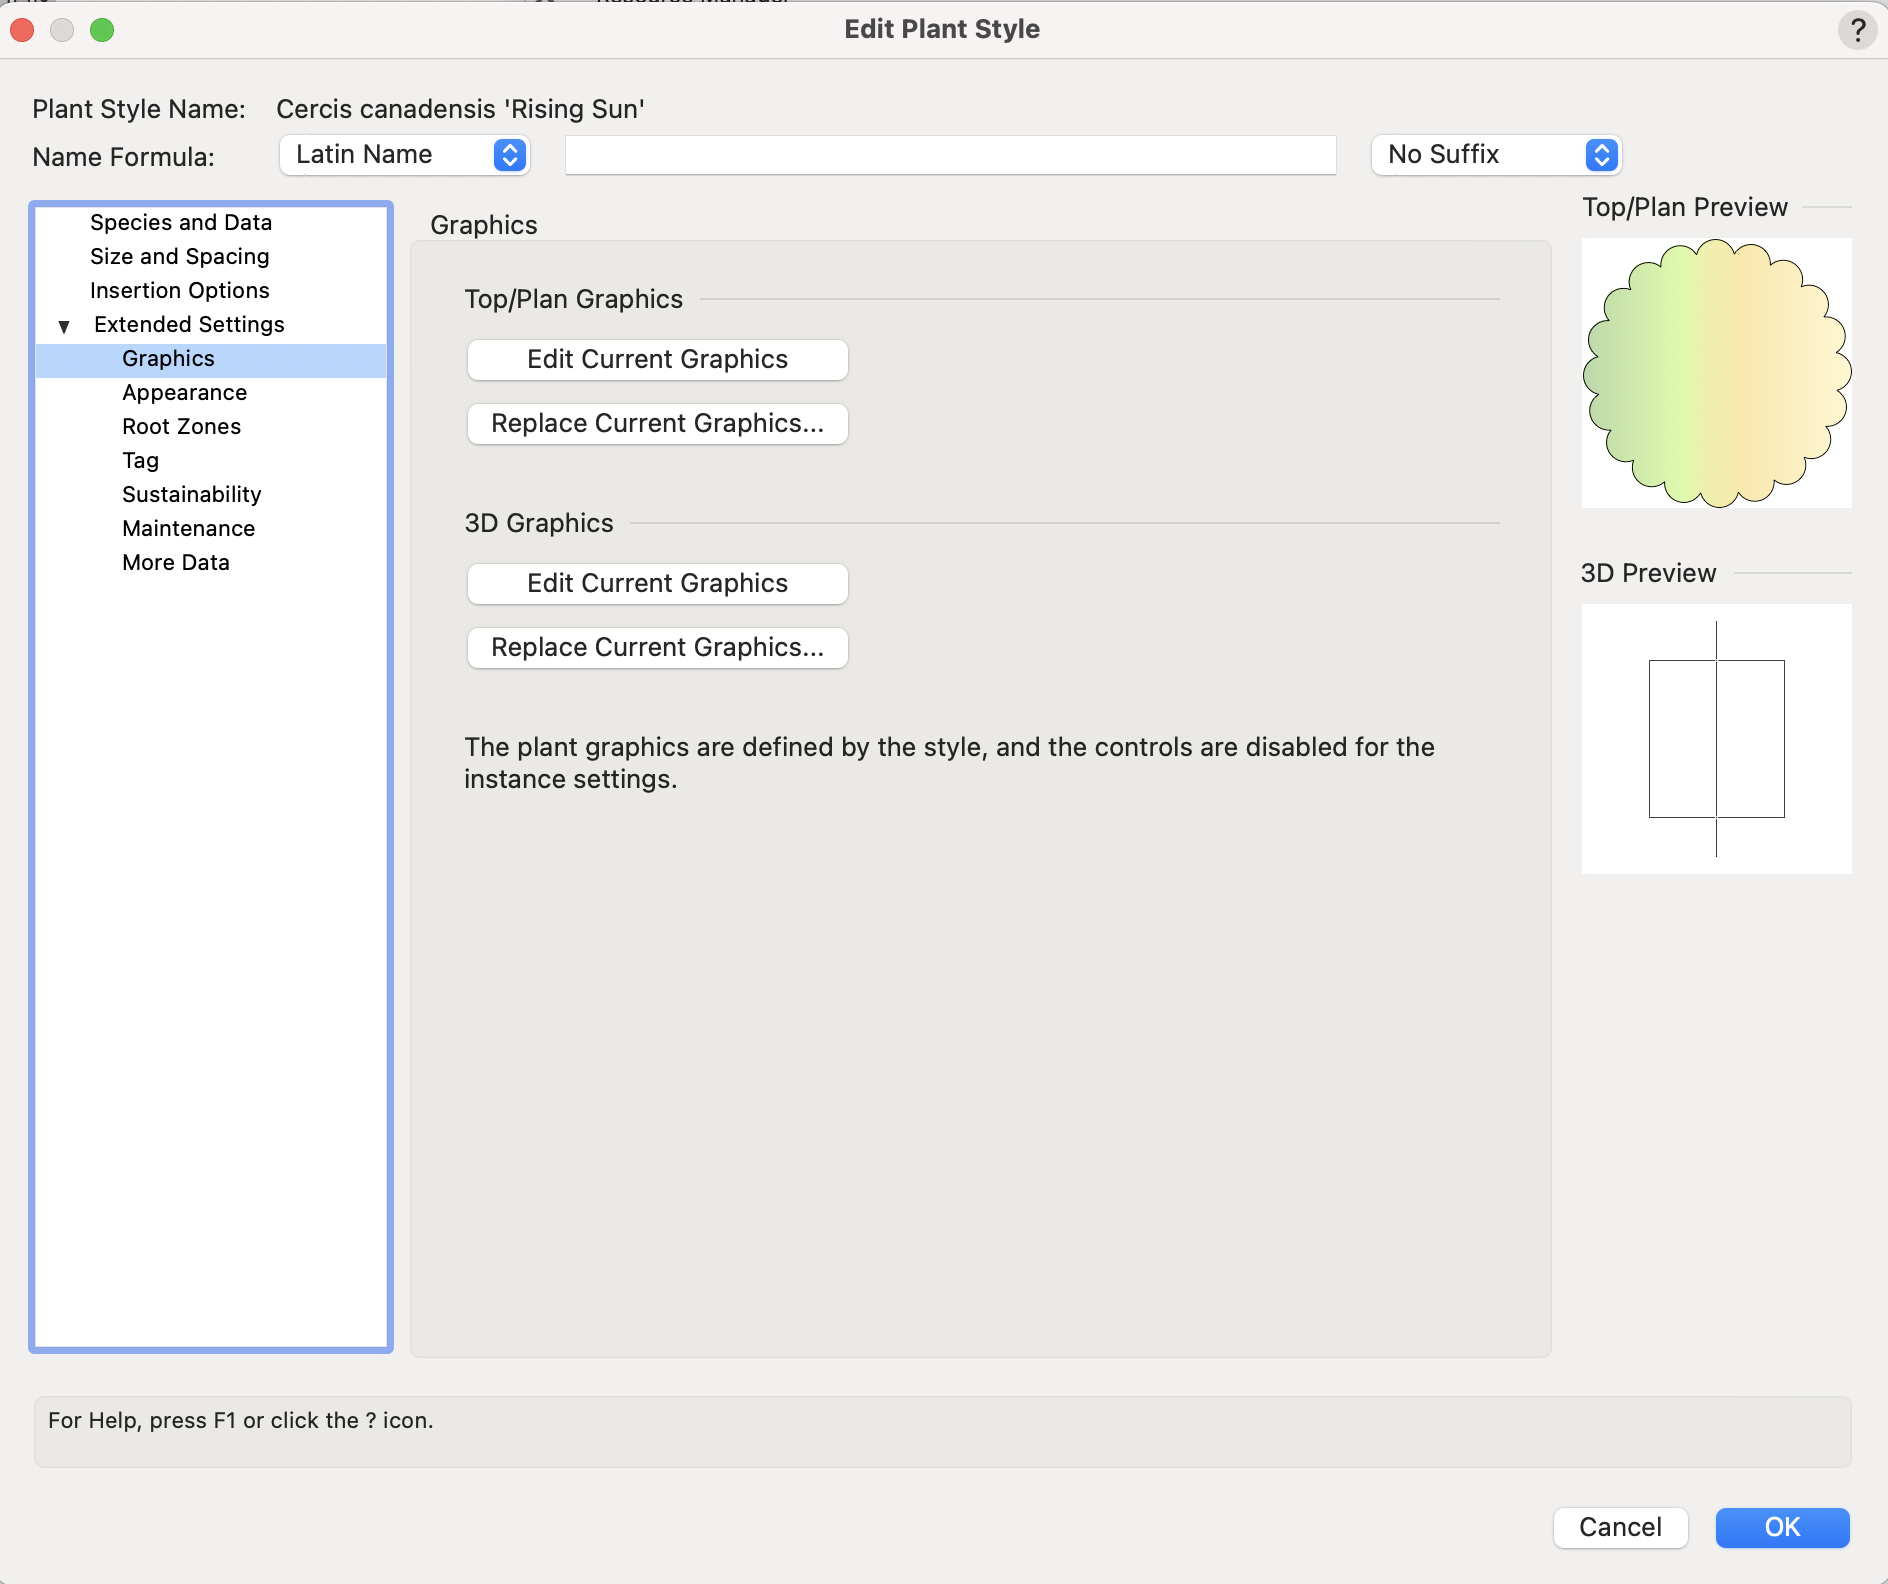The height and width of the screenshot is (1584, 1888).
Task: Open the Appearance settings
Action: tap(184, 392)
